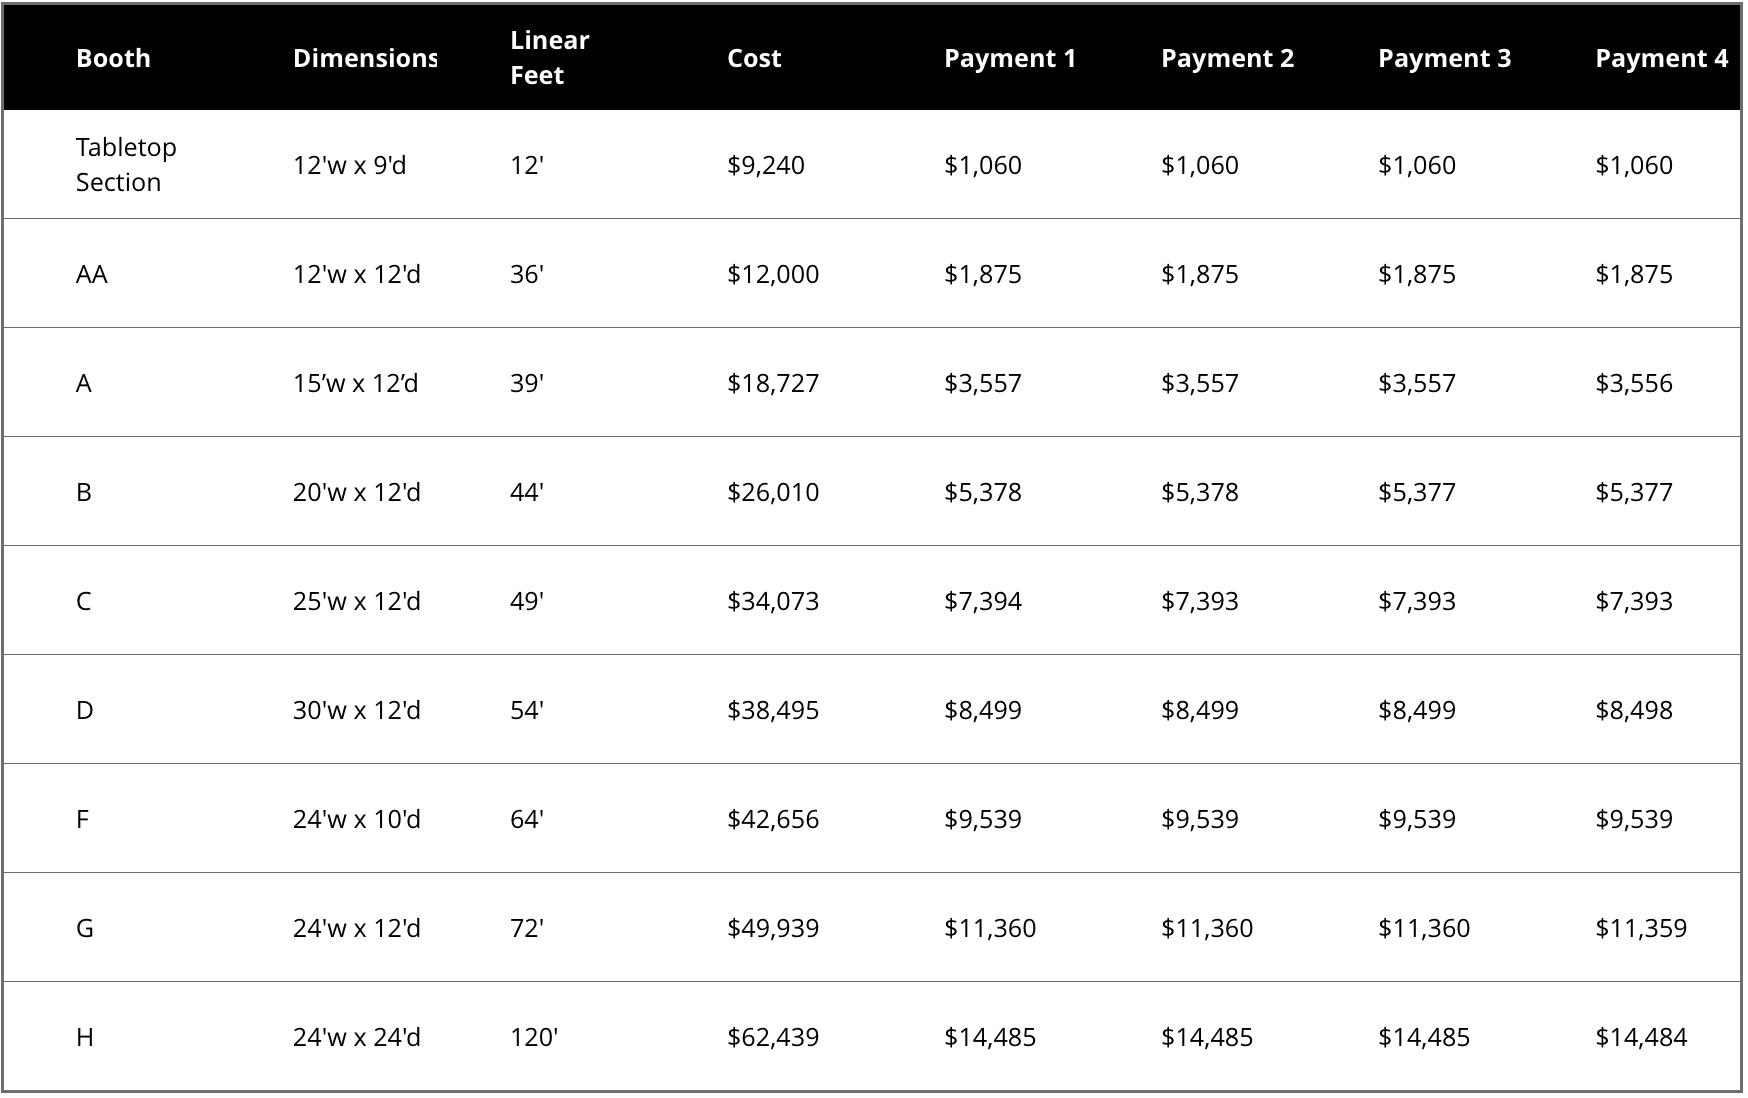Click Payment 1 amount for Booth D
The height and width of the screenshot is (1098, 1748).
(981, 709)
